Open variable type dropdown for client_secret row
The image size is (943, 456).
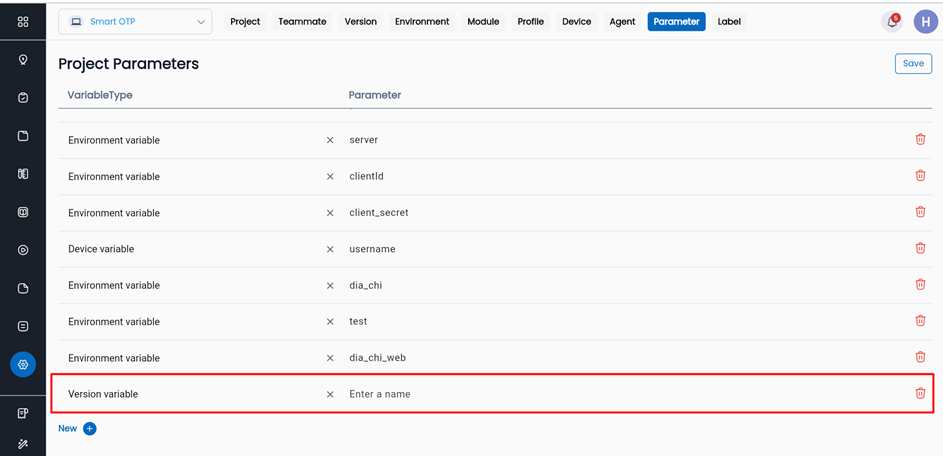tap(190, 213)
